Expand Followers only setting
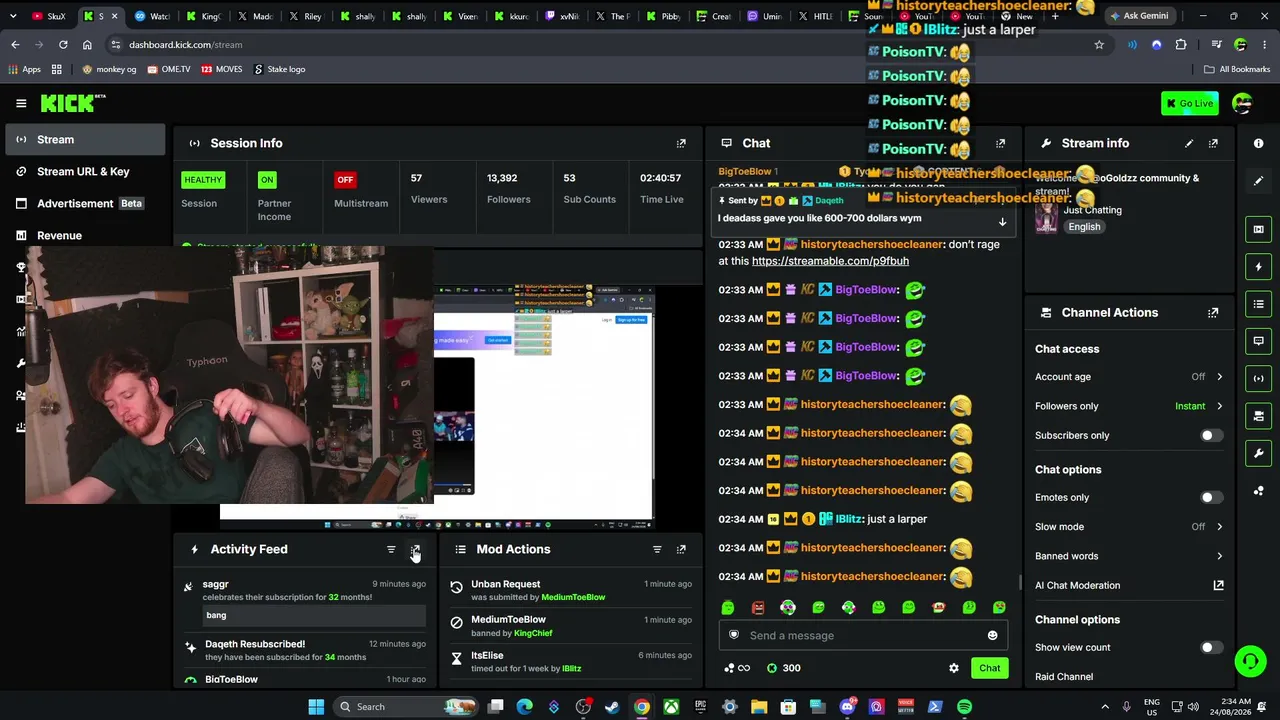Image resolution: width=1280 pixels, height=720 pixels. pyautogui.click(x=1129, y=406)
